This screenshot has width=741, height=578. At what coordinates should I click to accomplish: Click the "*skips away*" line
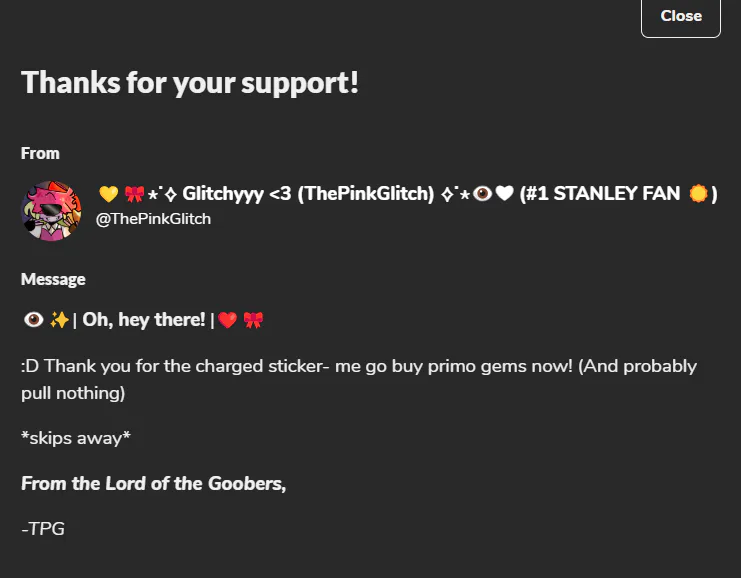click(76, 438)
